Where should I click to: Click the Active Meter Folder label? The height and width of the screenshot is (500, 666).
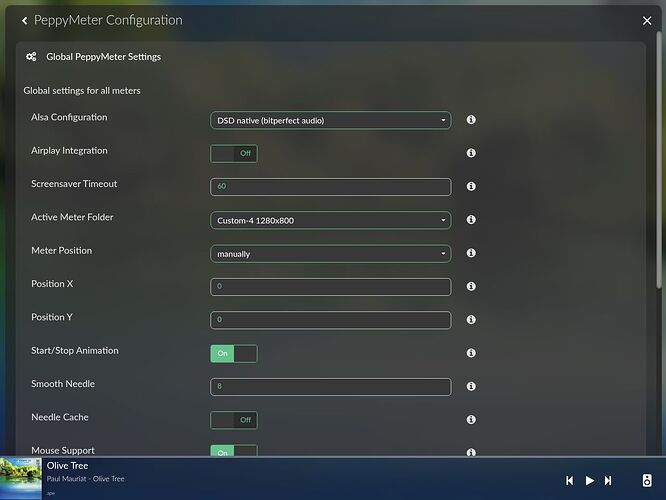click(72, 217)
